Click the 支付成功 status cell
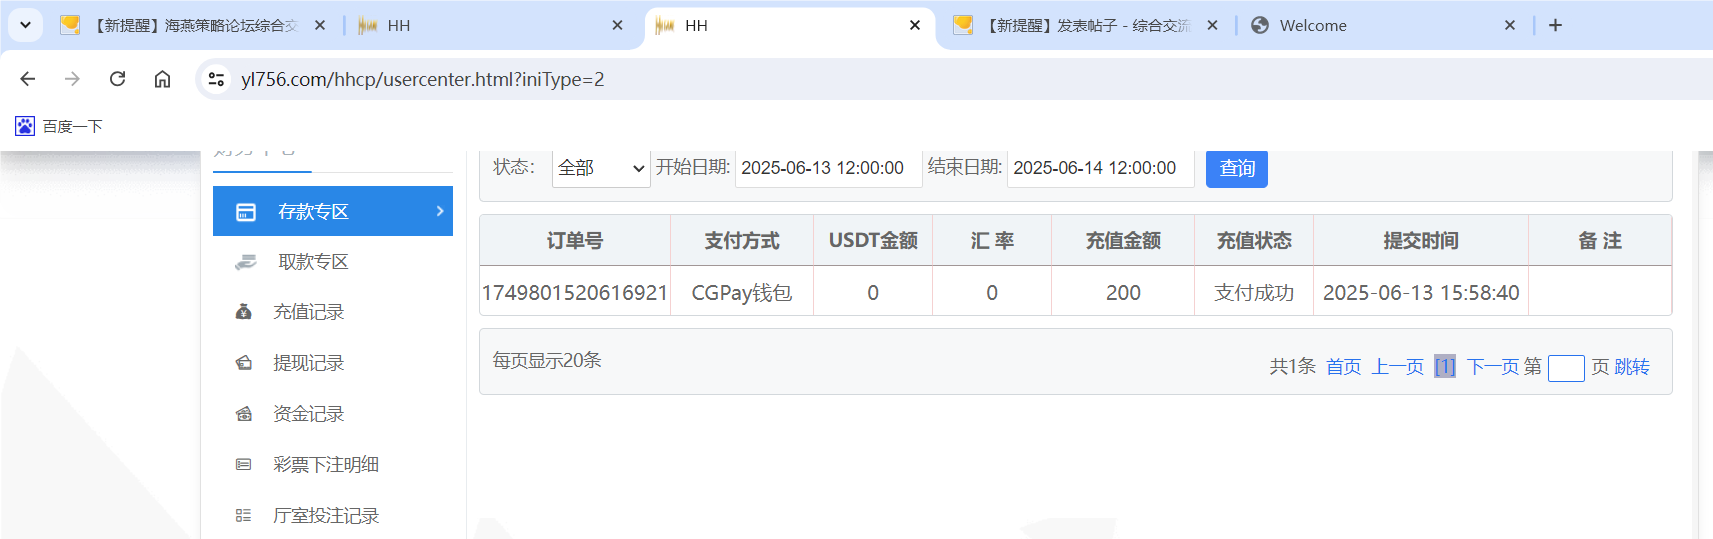Viewport: 1713px width, 539px height. tap(1254, 292)
